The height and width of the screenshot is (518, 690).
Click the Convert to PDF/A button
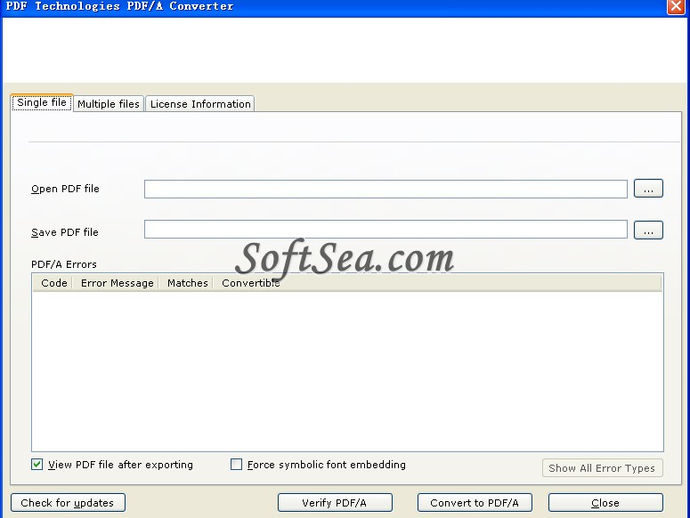coord(474,503)
